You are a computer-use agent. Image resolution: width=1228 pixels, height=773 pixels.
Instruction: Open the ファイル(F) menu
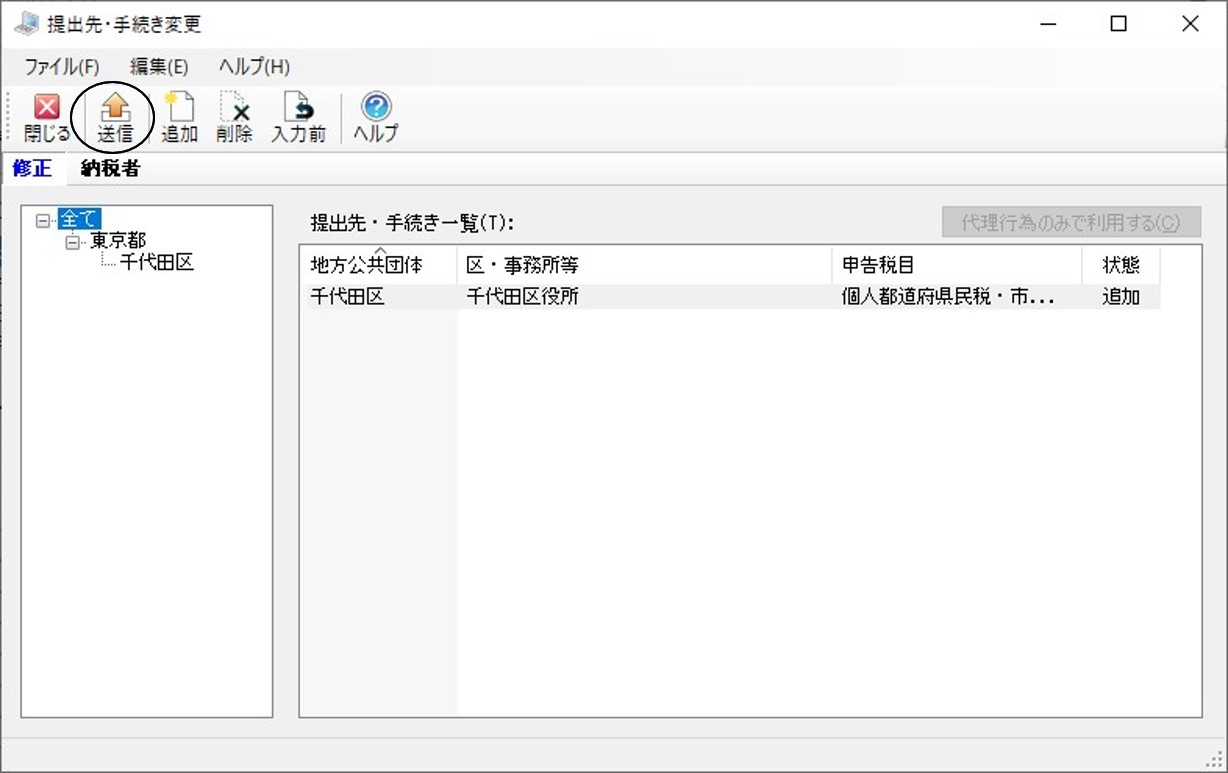pyautogui.click(x=62, y=67)
